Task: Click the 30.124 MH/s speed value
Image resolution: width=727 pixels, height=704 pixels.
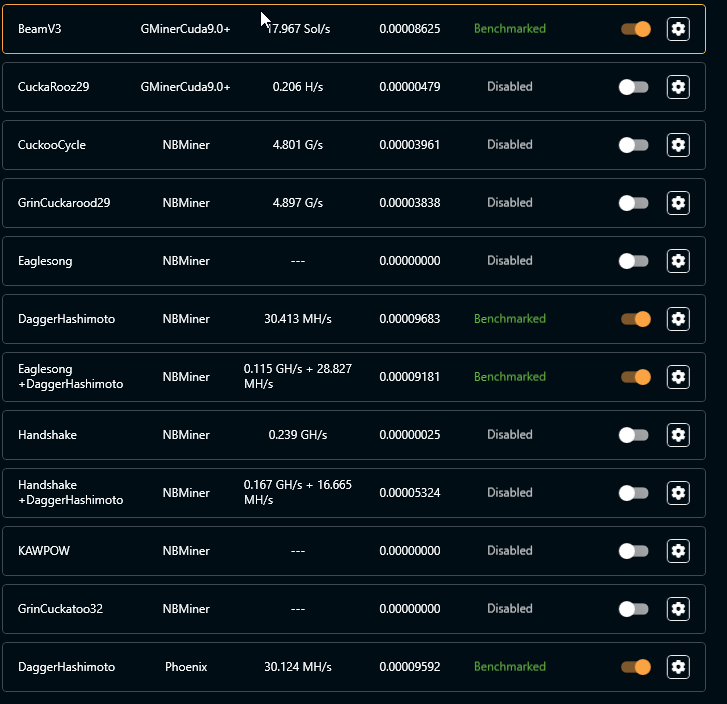Action: coord(298,666)
